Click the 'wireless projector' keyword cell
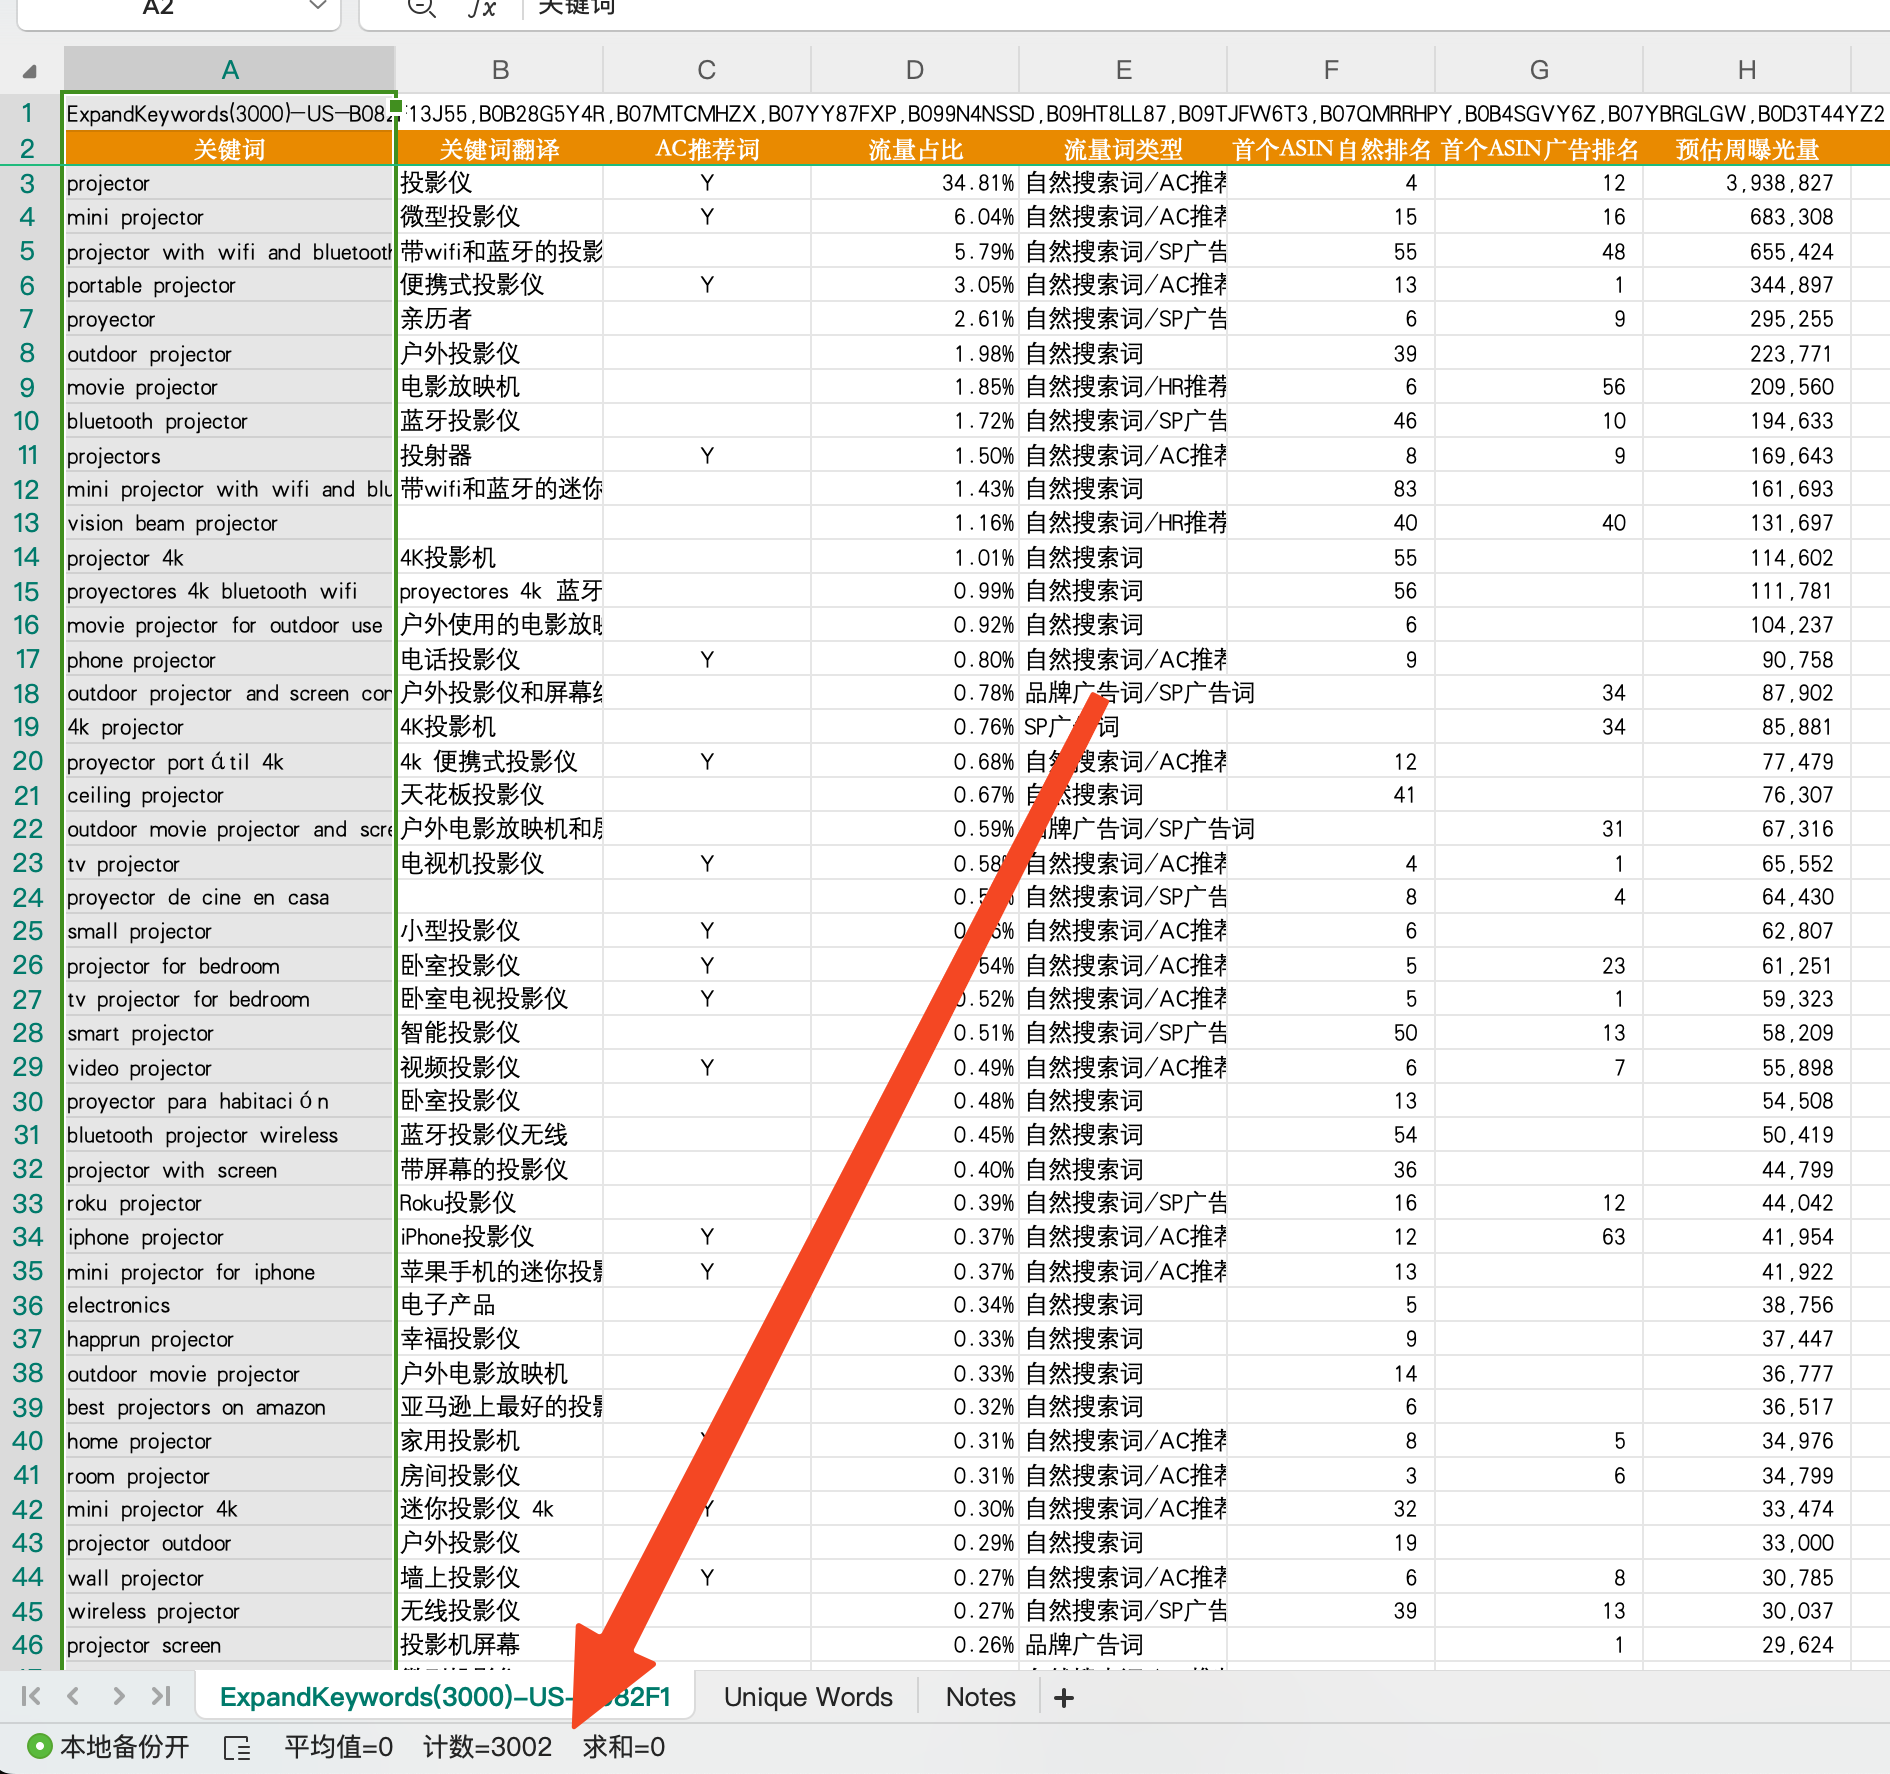The width and height of the screenshot is (1890, 1774). coord(230,1611)
